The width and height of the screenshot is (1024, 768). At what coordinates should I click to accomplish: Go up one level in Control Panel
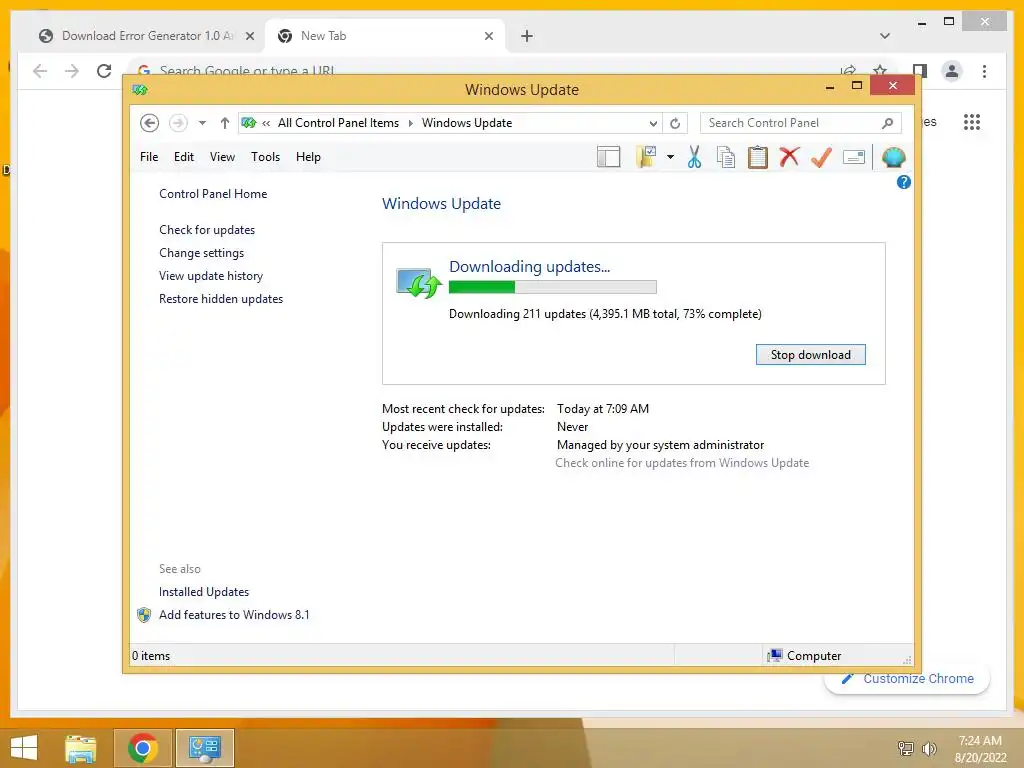tap(225, 123)
